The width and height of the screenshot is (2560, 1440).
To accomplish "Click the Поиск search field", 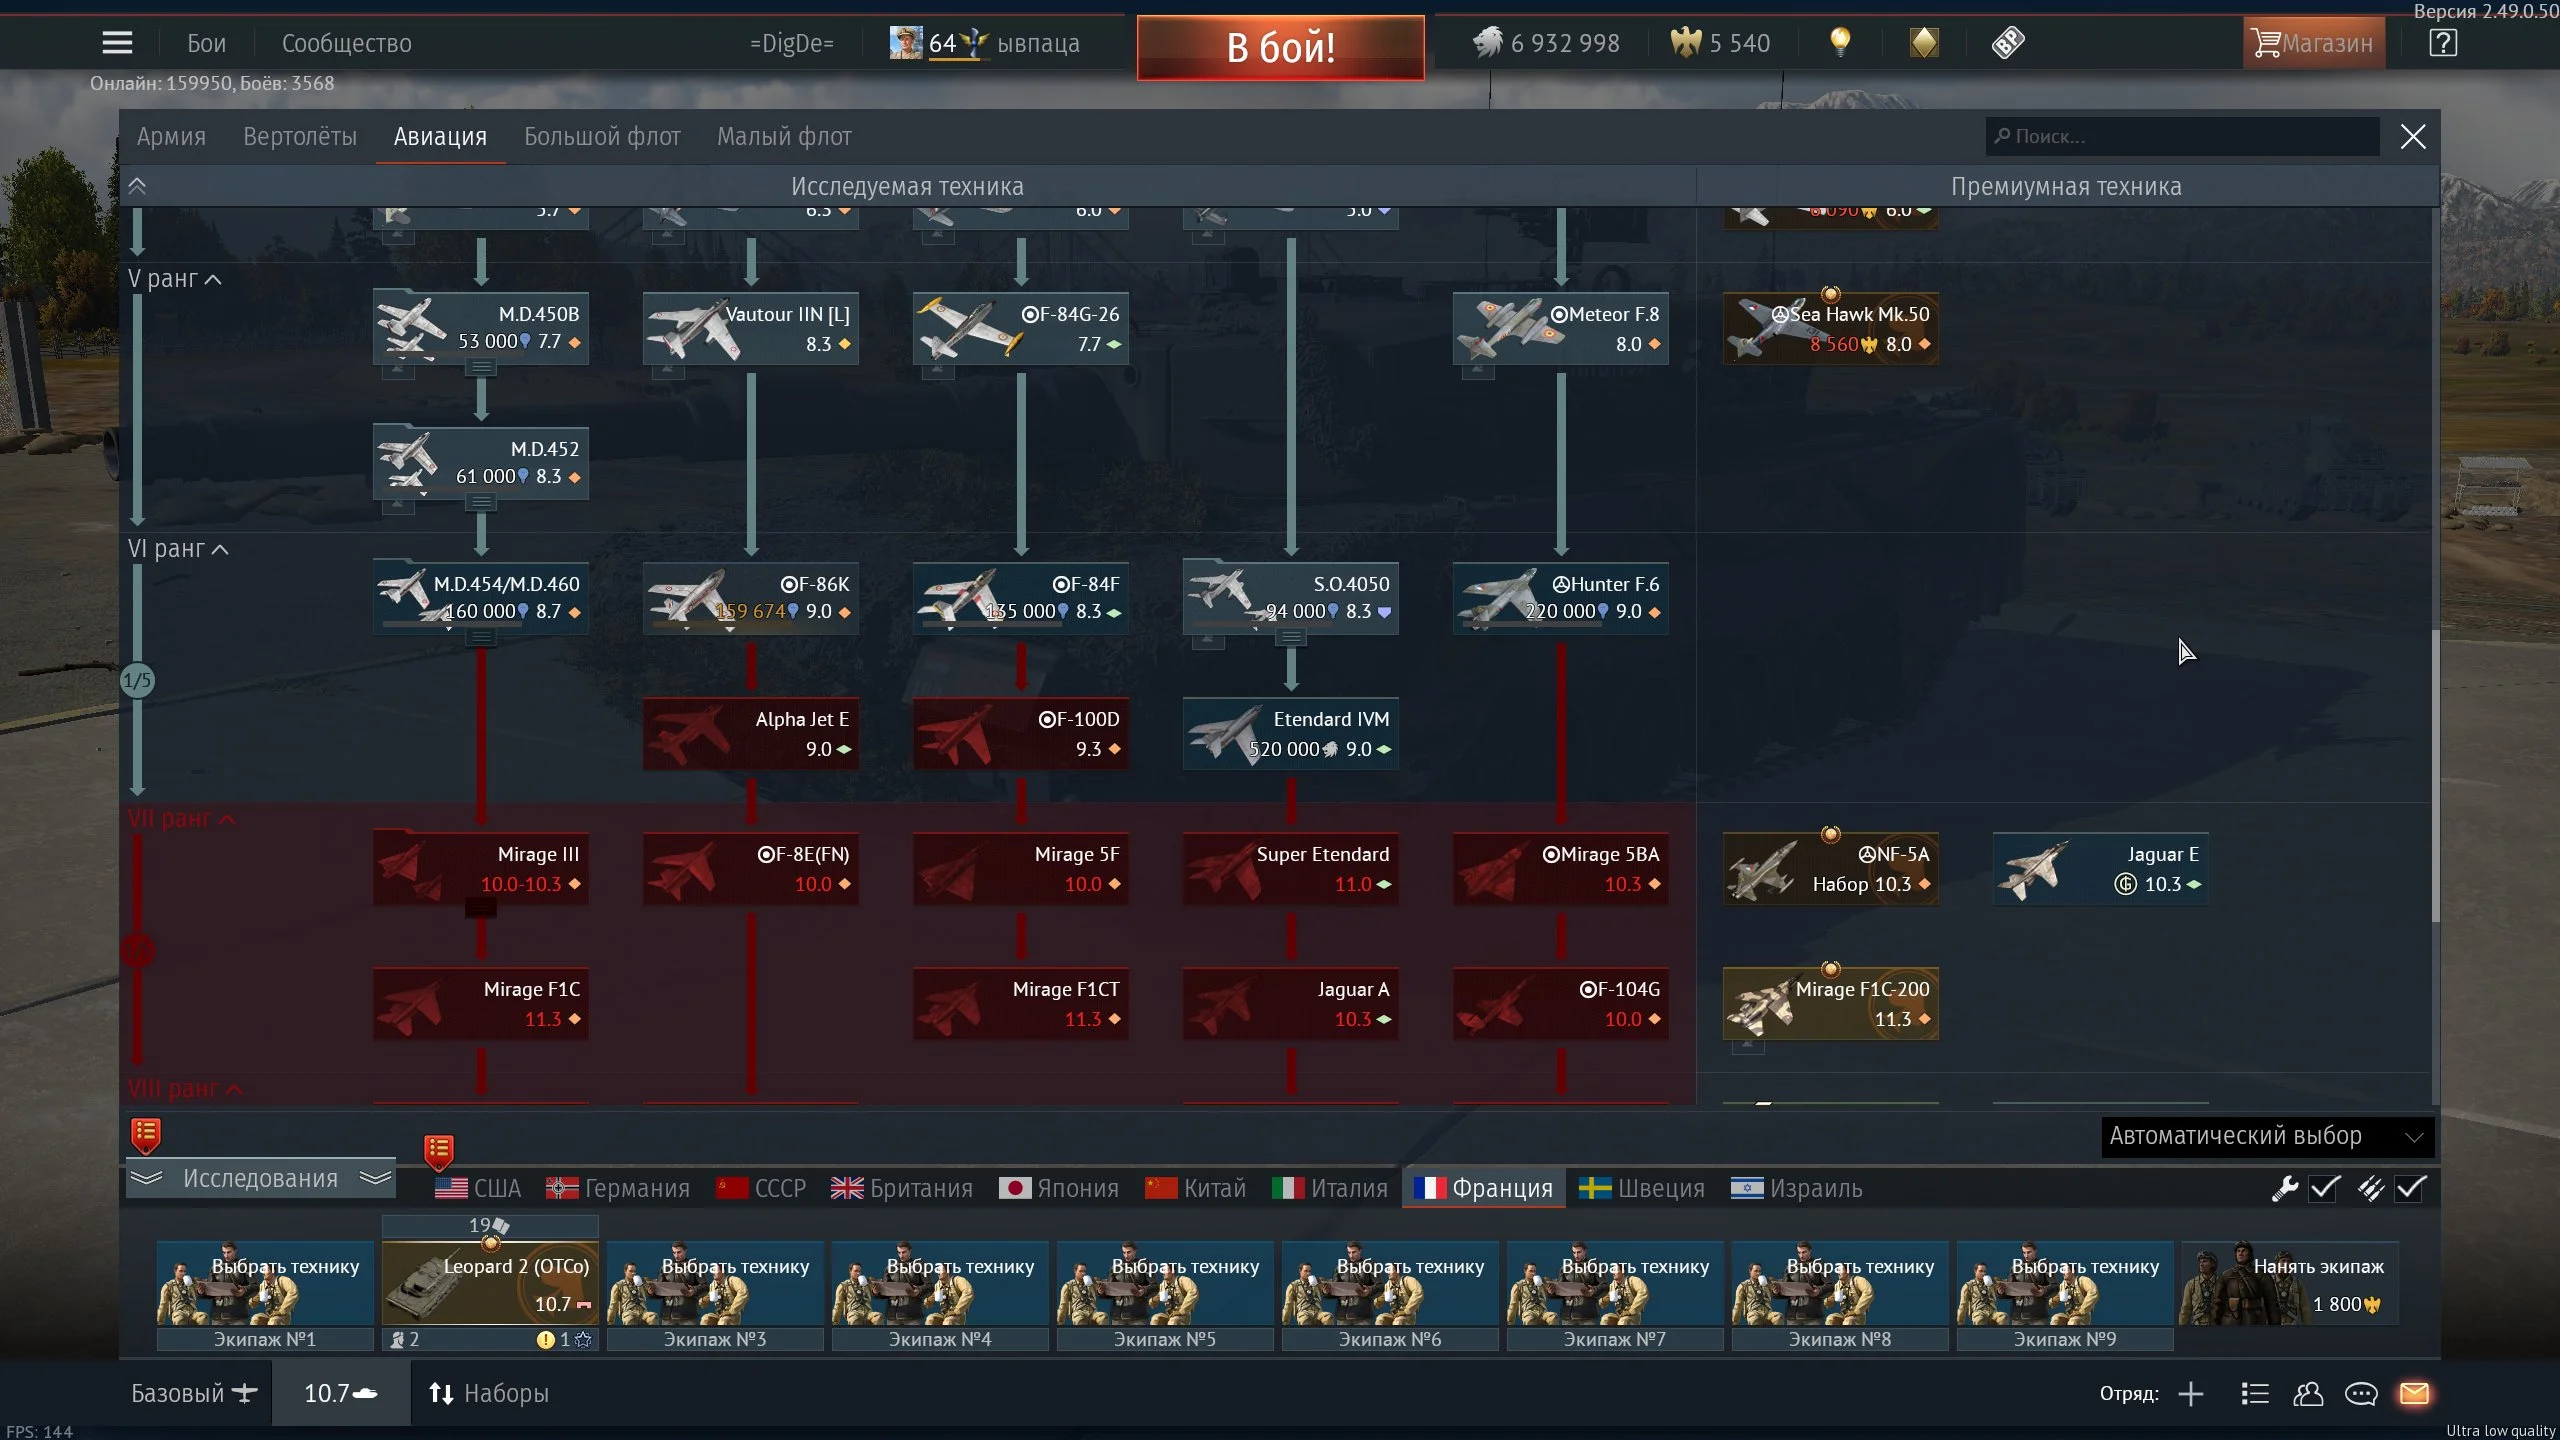I will click(2185, 137).
